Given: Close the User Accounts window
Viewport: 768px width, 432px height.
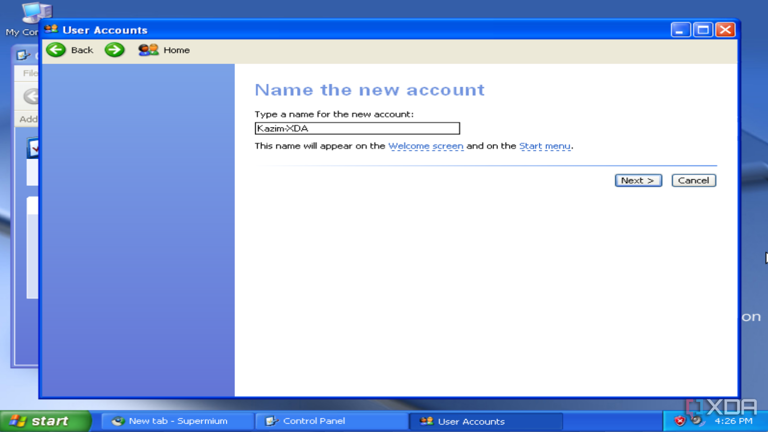Looking at the screenshot, I should click(725, 30).
